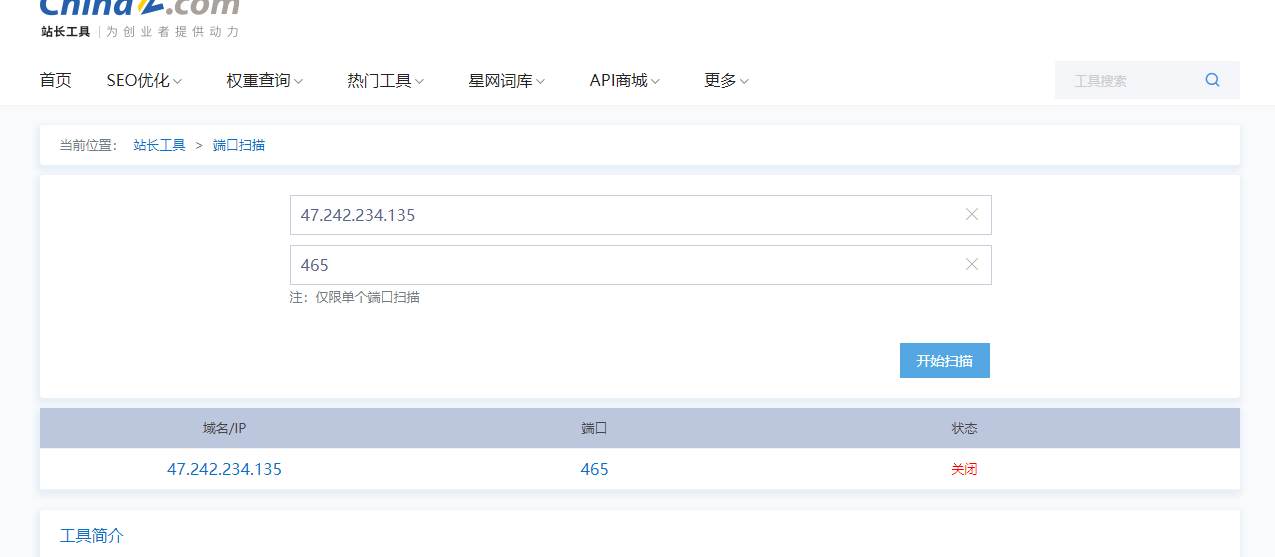Viewport: 1275px width, 557px height.
Task: Click the 关闭 status text
Action: pyautogui.click(x=964, y=469)
